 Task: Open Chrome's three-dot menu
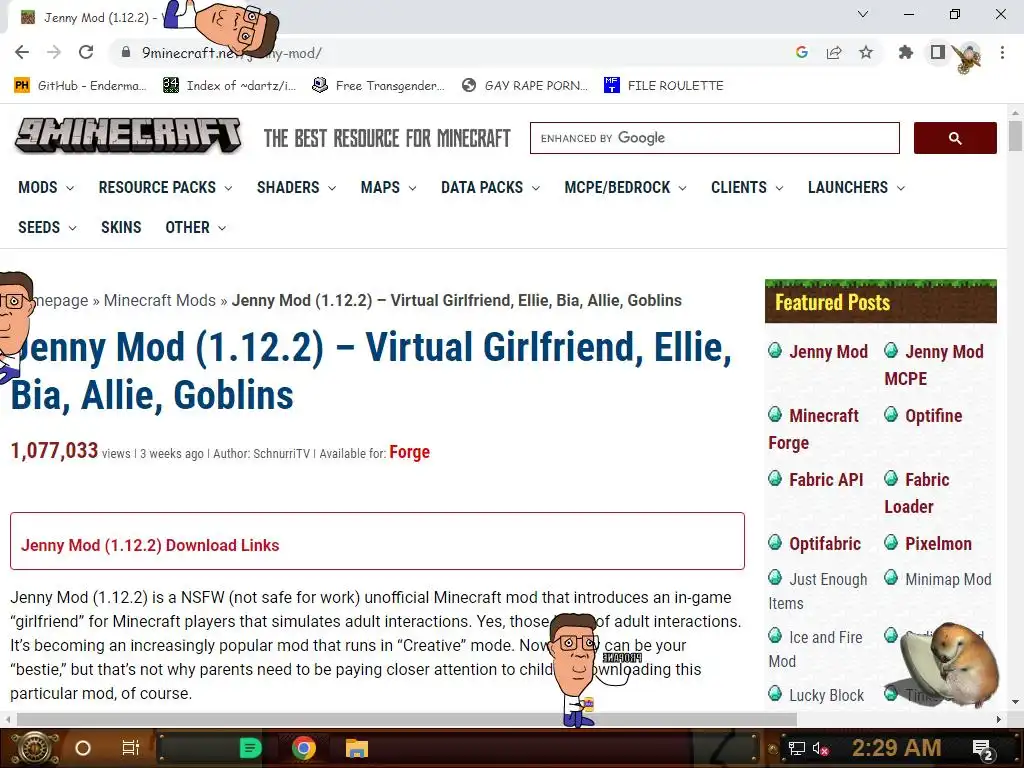[x=1002, y=52]
